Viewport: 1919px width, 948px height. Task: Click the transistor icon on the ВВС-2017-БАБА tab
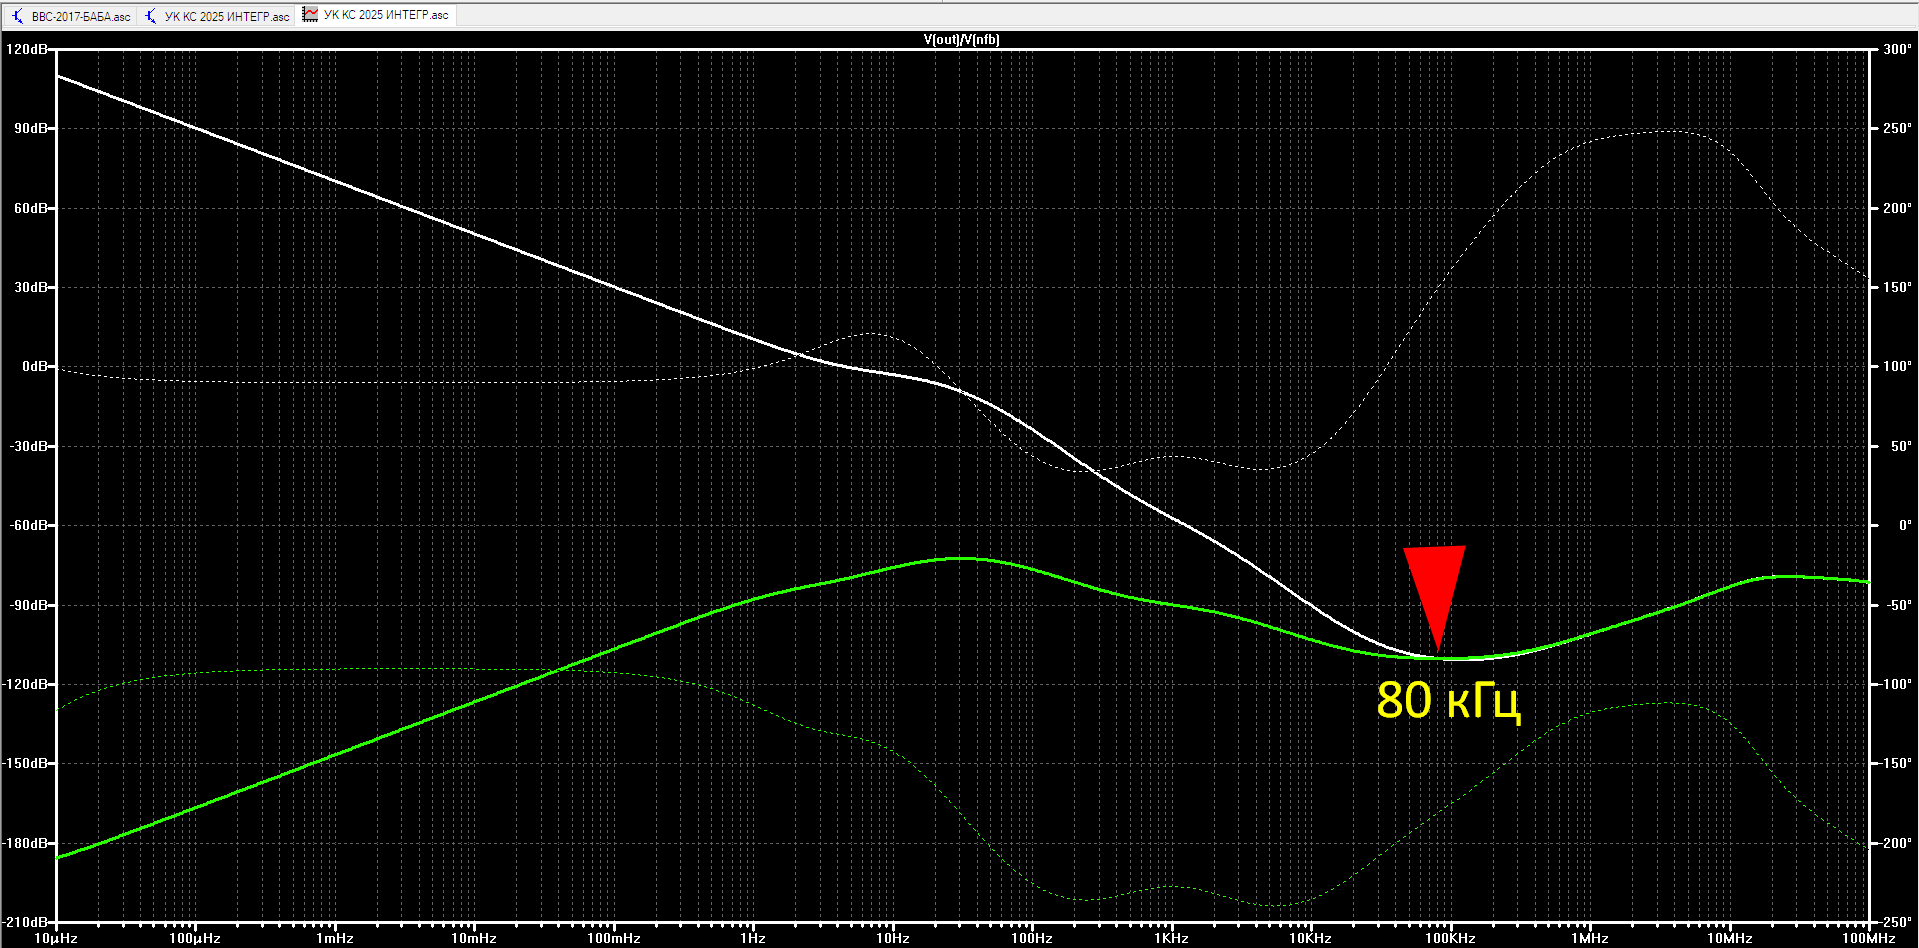point(17,16)
